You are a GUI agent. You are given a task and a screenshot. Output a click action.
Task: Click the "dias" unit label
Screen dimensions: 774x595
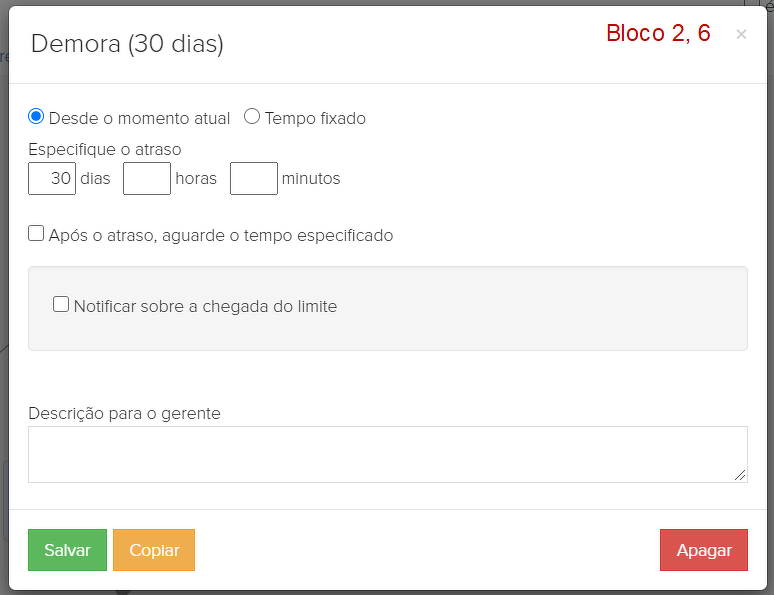95,179
